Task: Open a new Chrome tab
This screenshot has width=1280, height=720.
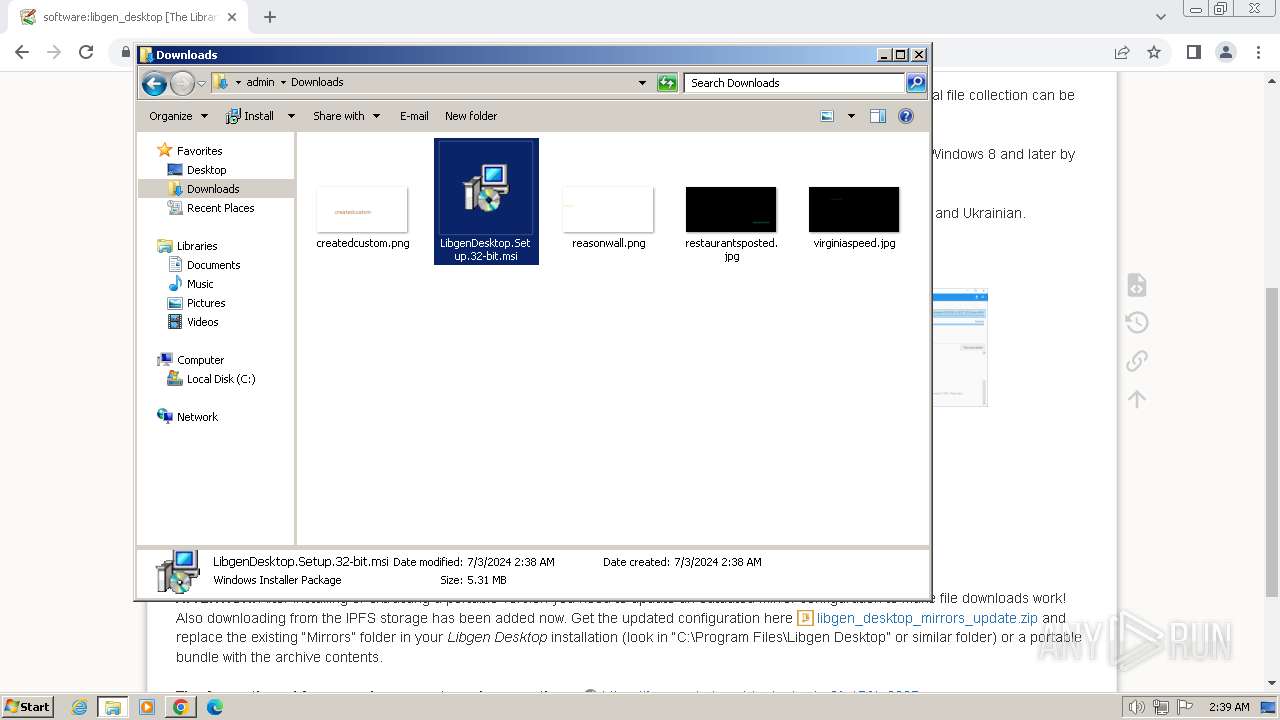Action: [x=270, y=17]
